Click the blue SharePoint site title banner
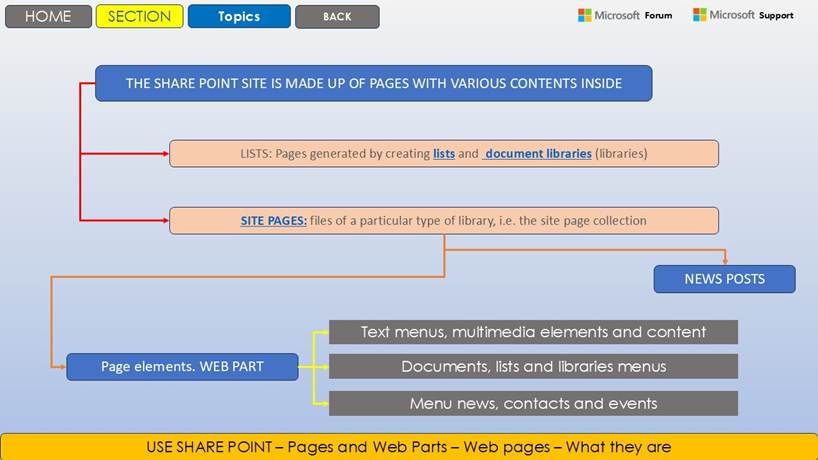818x460 pixels. click(x=373, y=83)
